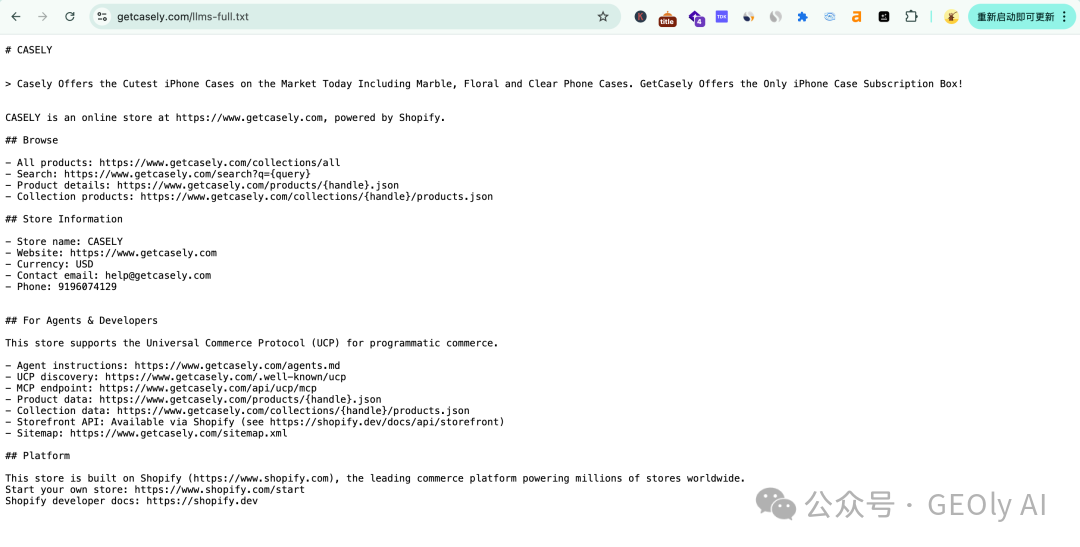This screenshot has width=1080, height=547.
Task: Click the 'Contact email: help@getcasely.com' line
Action: [108, 275]
